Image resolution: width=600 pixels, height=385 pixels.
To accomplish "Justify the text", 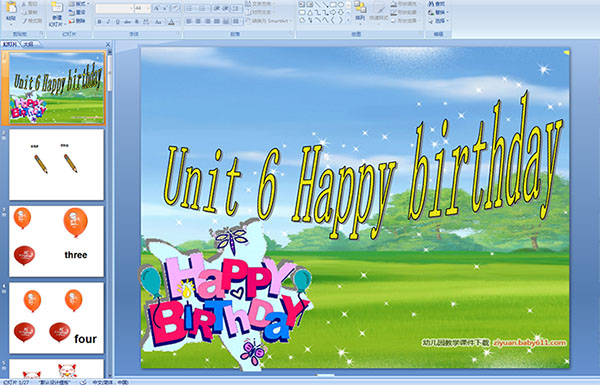I will [x=217, y=21].
